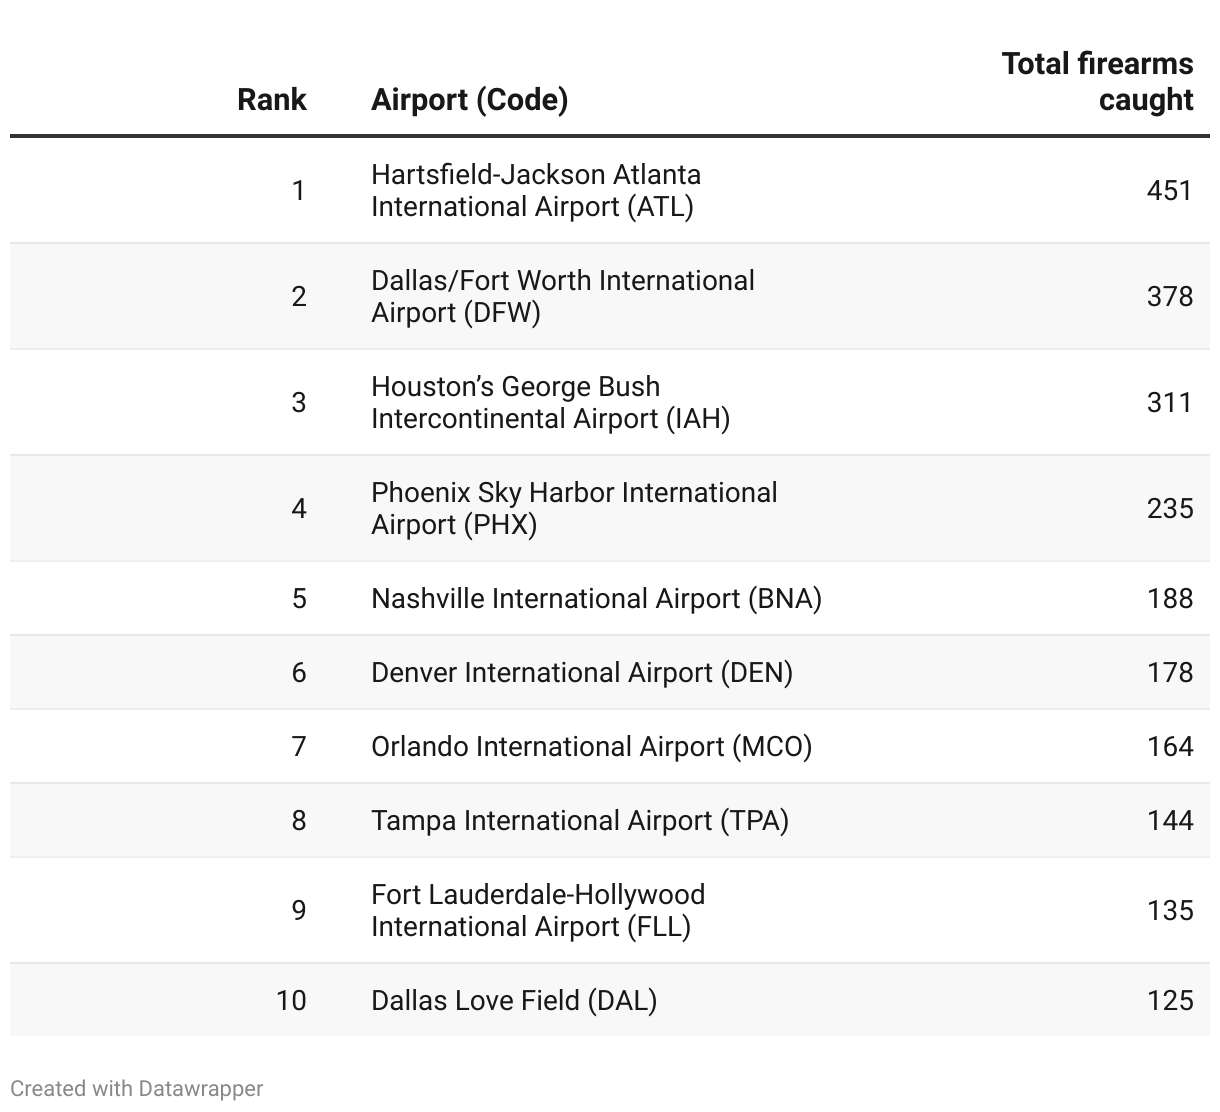This screenshot has height=1112, width=1220.
Task: Click the 378 firearms value
Action: pos(1169,296)
